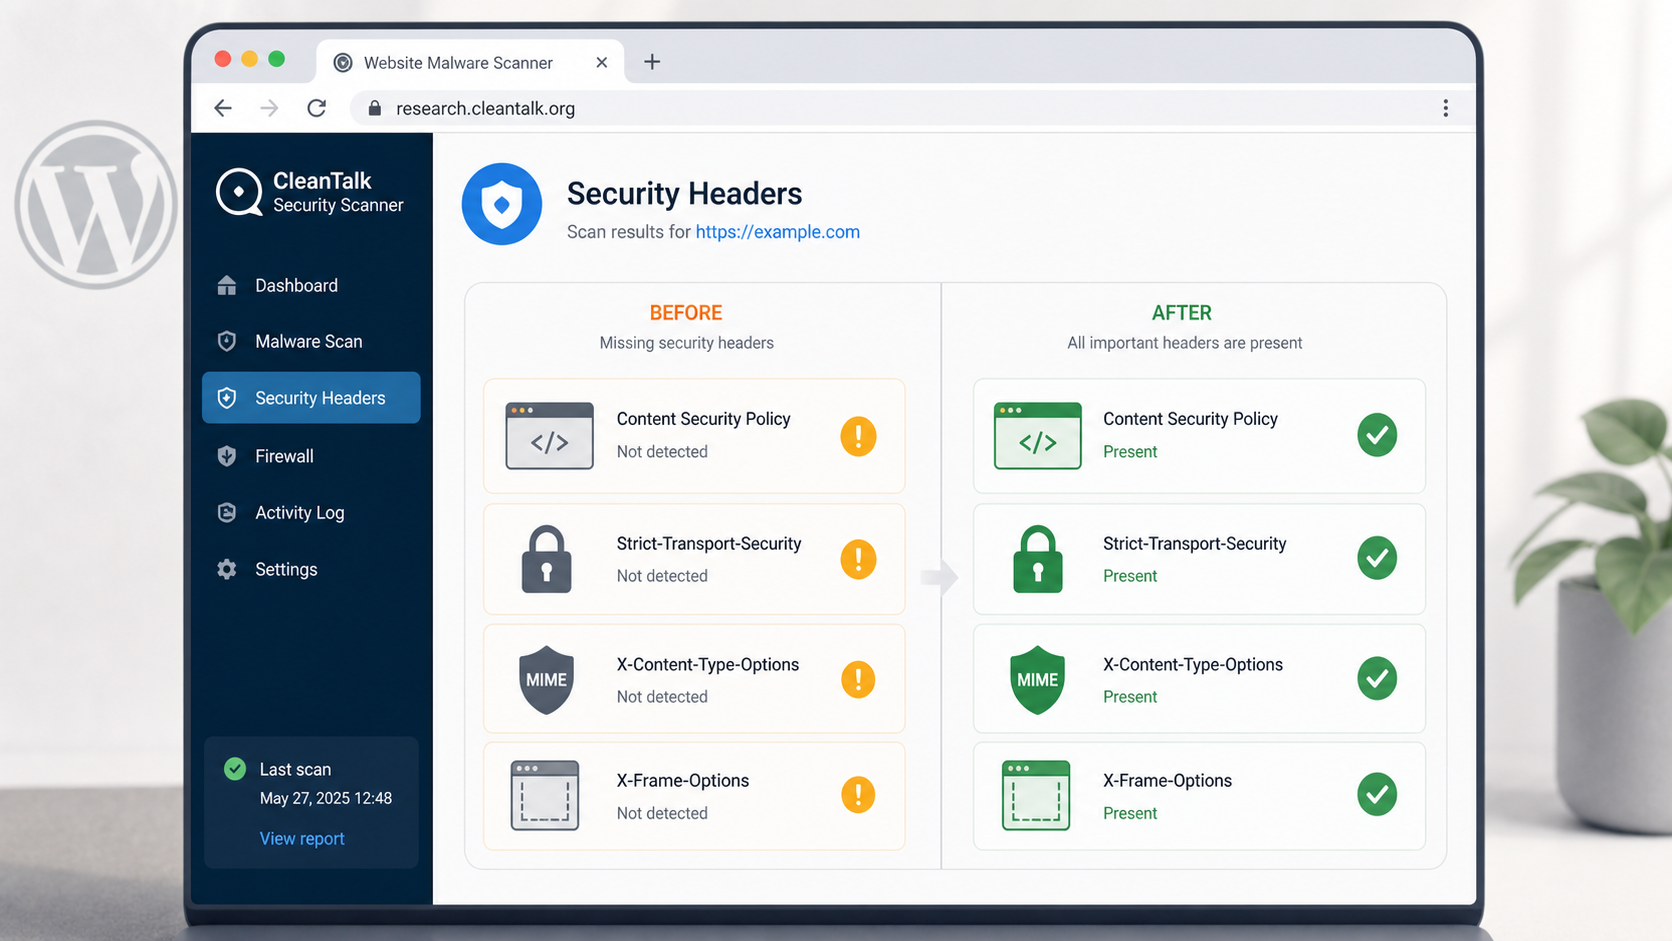Click the gray X-Frame-Options frame icon

point(545,796)
